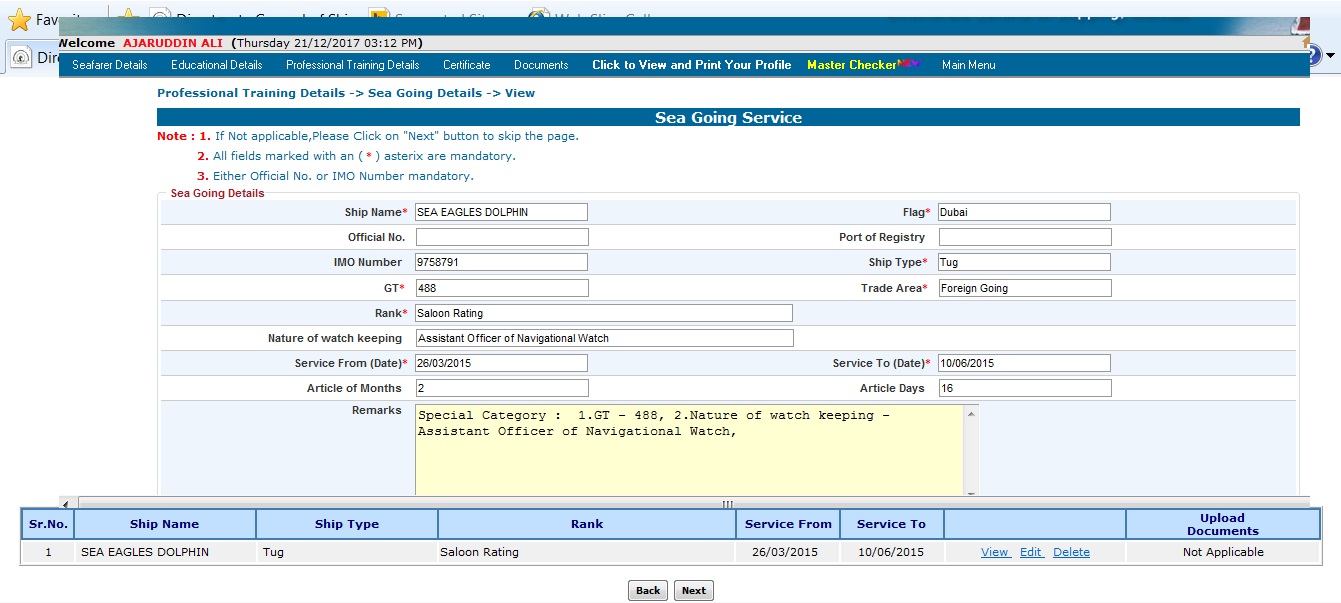The image size is (1341, 603).
Task: Open the Seafarer Details menu
Action: point(110,65)
